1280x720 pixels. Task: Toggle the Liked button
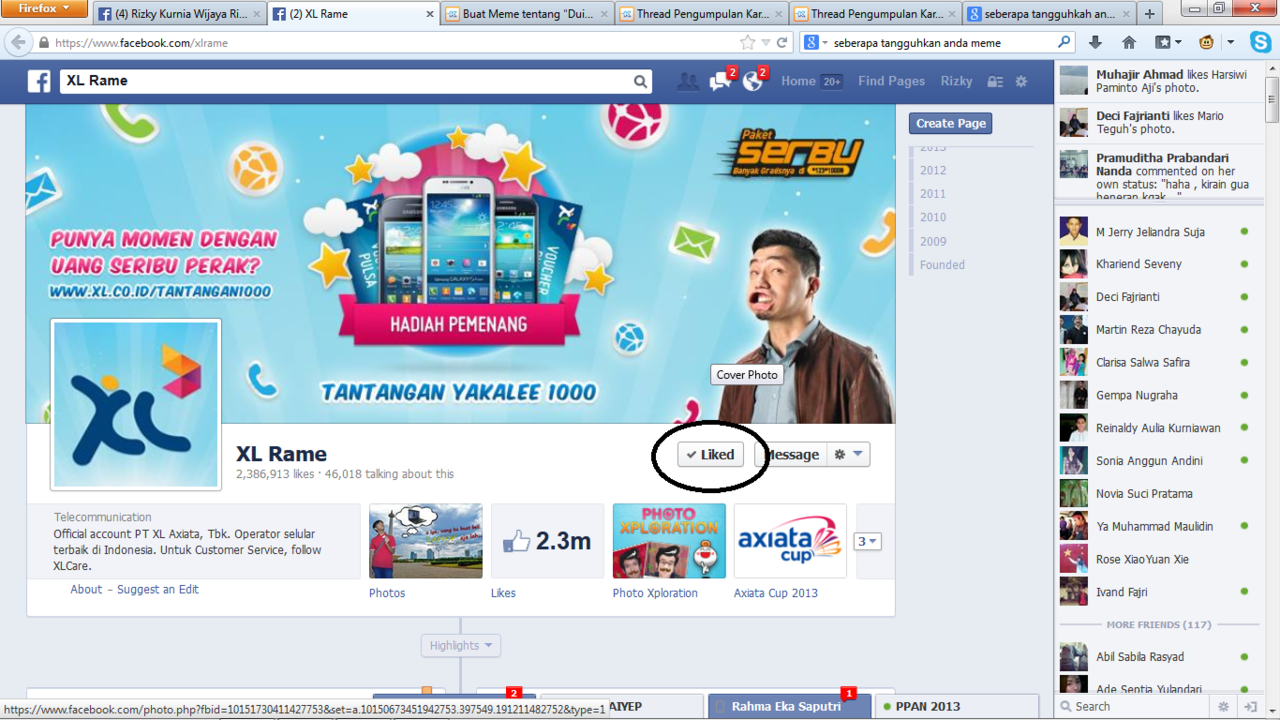[x=710, y=454]
